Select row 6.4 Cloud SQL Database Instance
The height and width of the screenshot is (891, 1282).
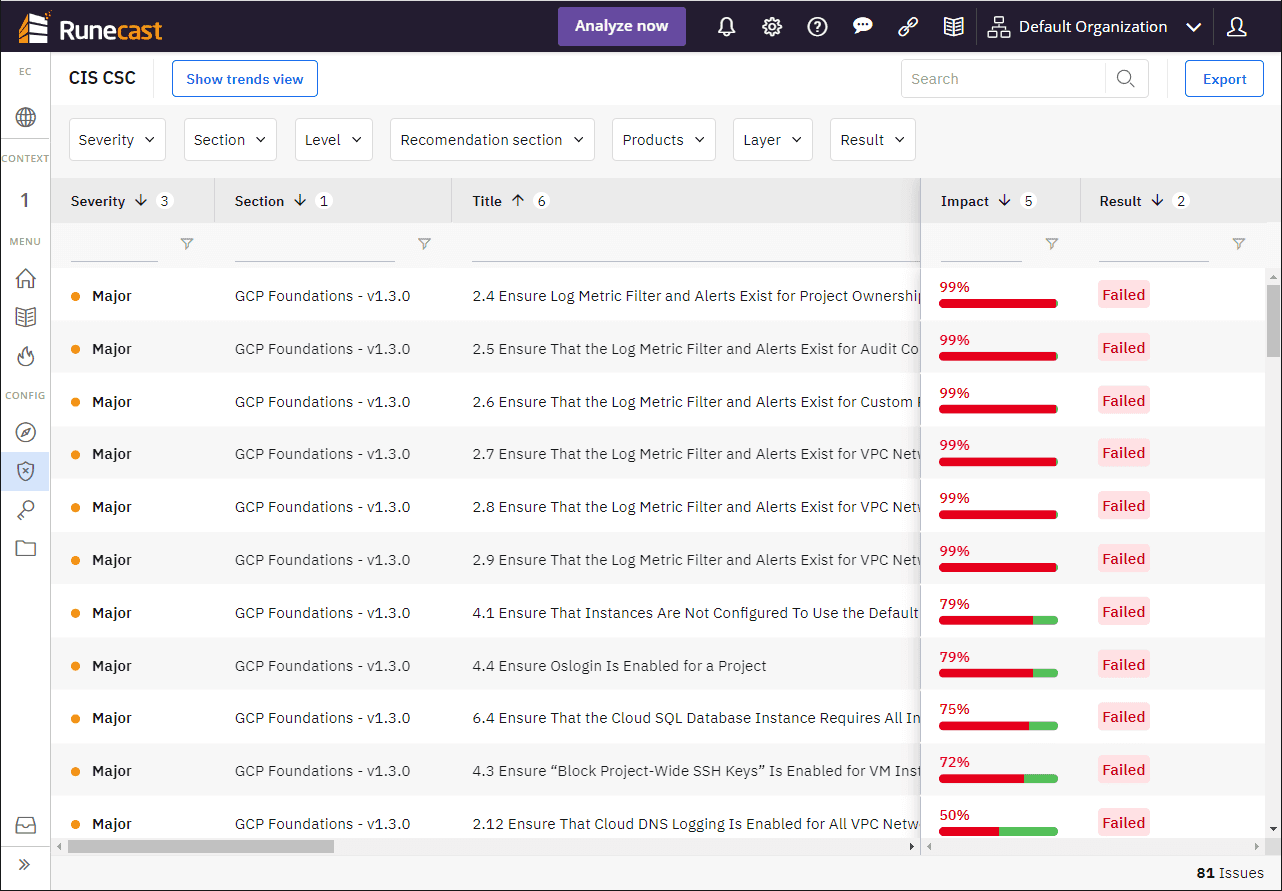pos(696,718)
